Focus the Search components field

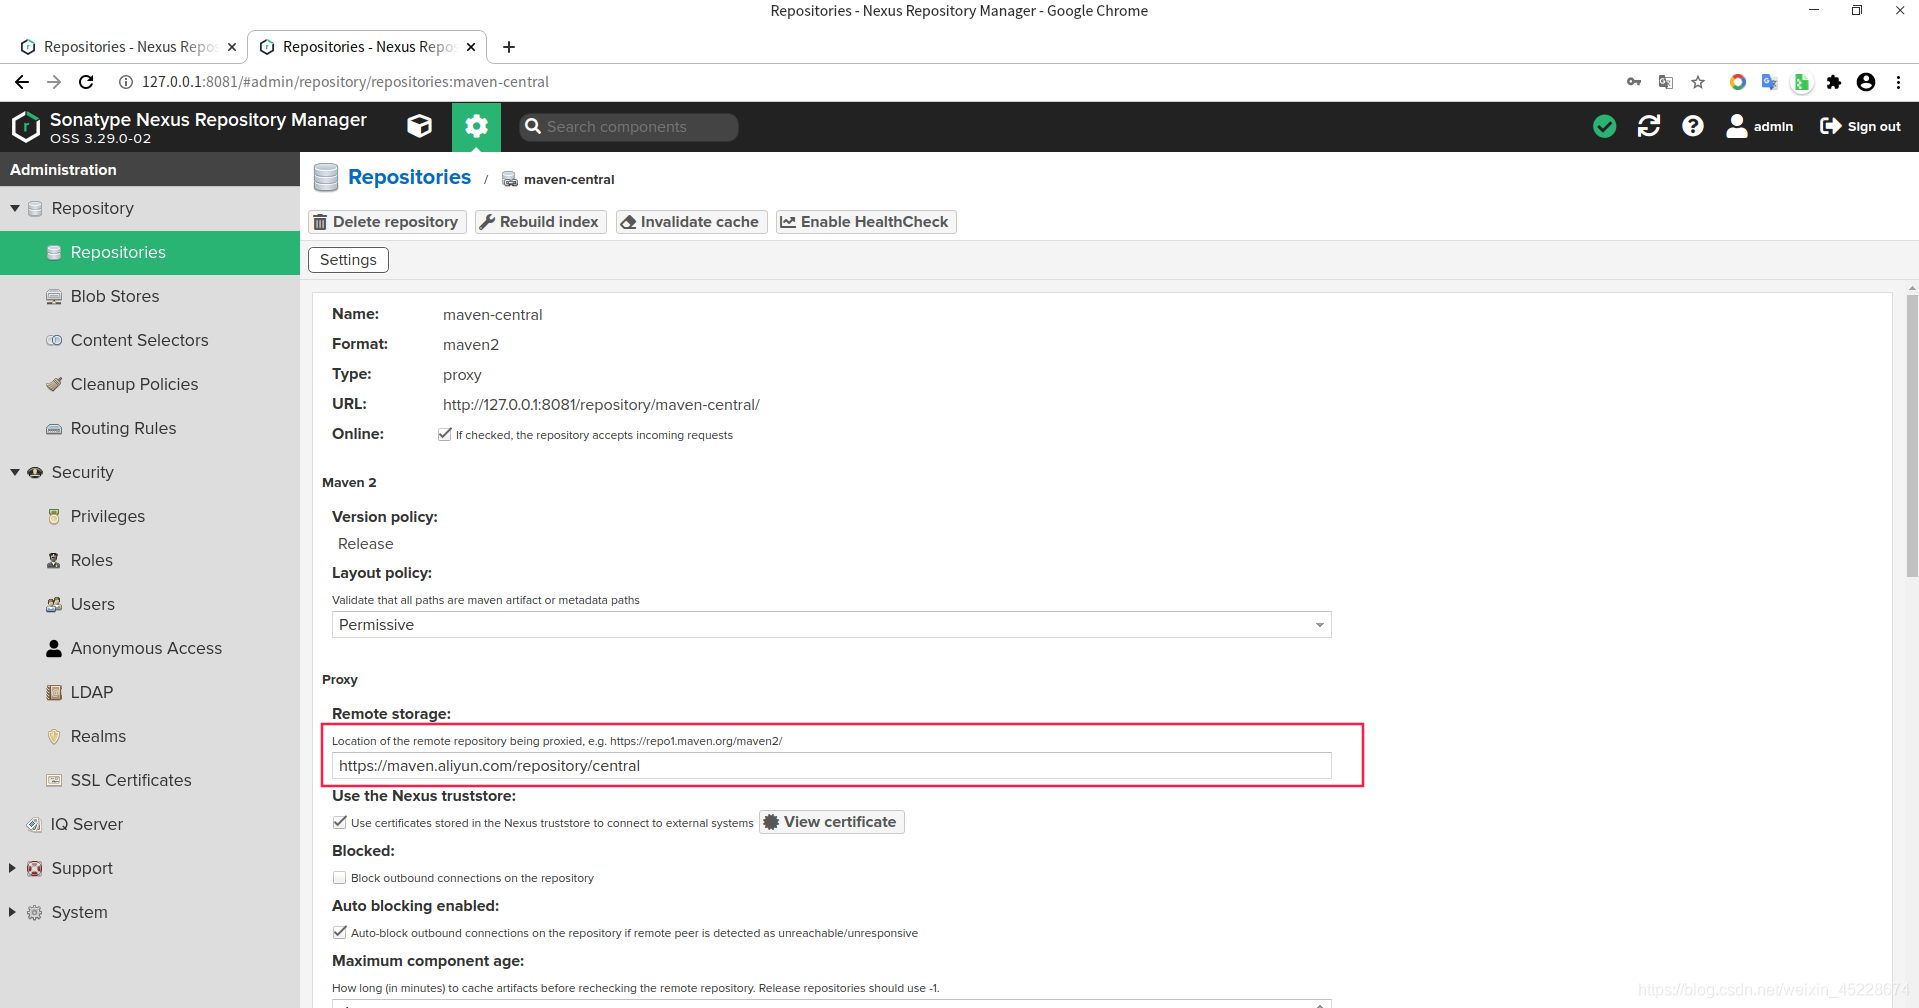[x=629, y=127]
